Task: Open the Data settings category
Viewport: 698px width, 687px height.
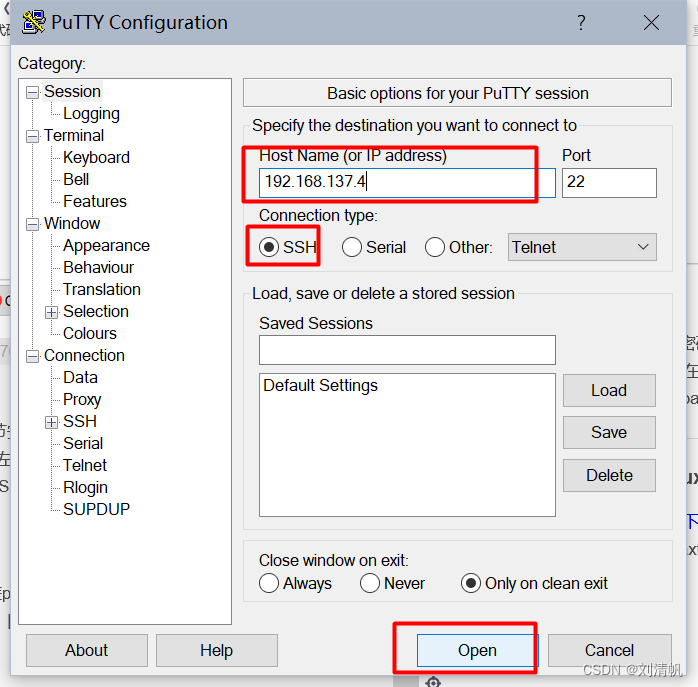Action: (x=80, y=377)
